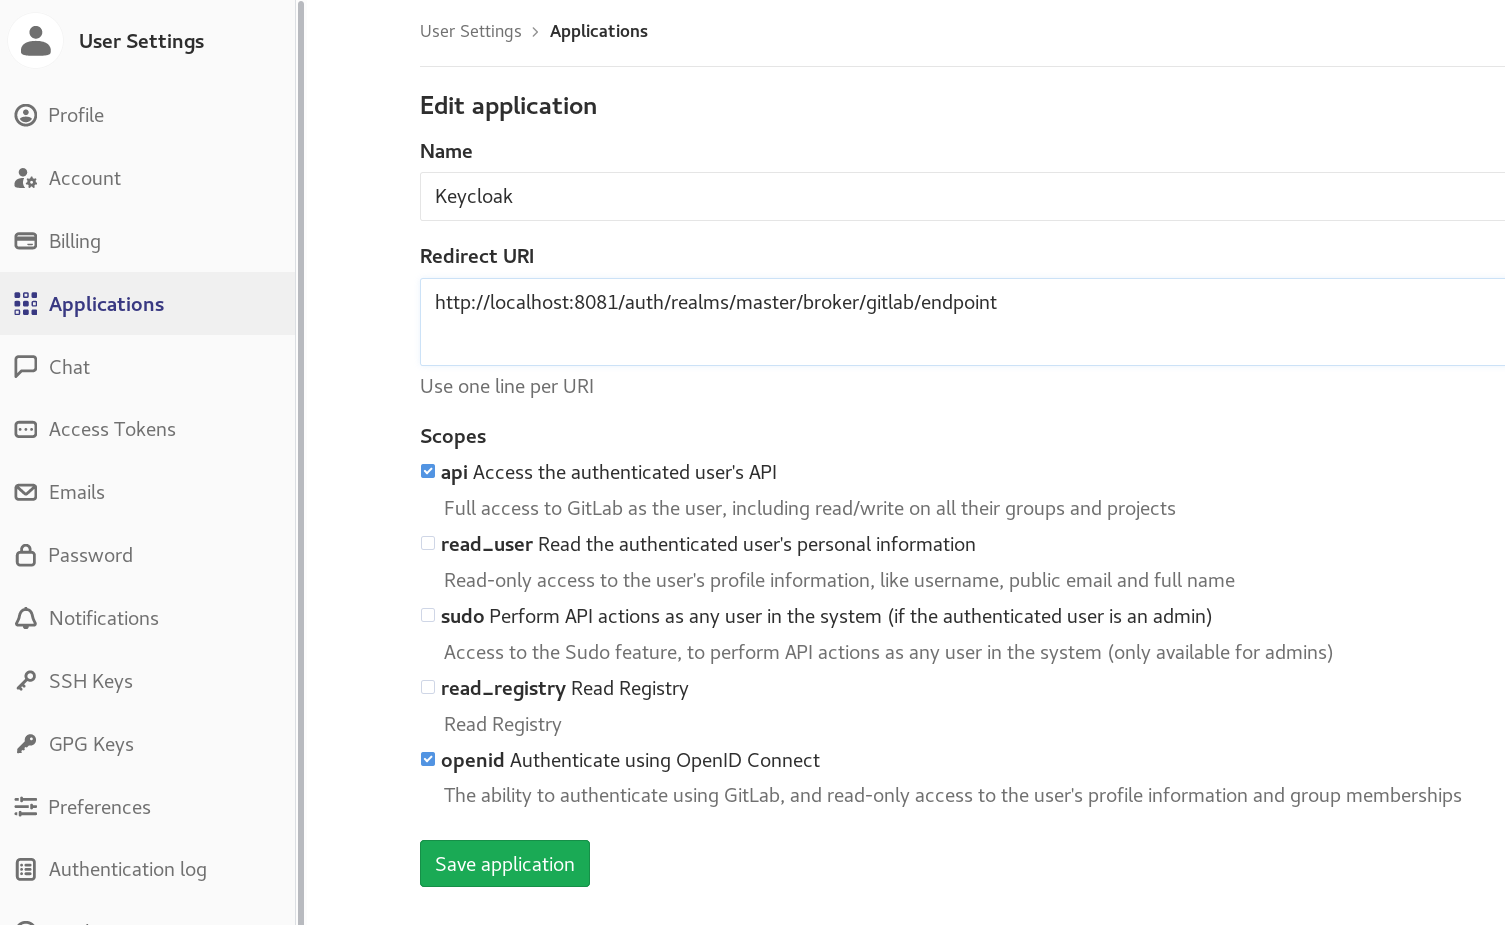Click the Notifications bell icon
Image resolution: width=1505 pixels, height=925 pixels.
coord(26,618)
